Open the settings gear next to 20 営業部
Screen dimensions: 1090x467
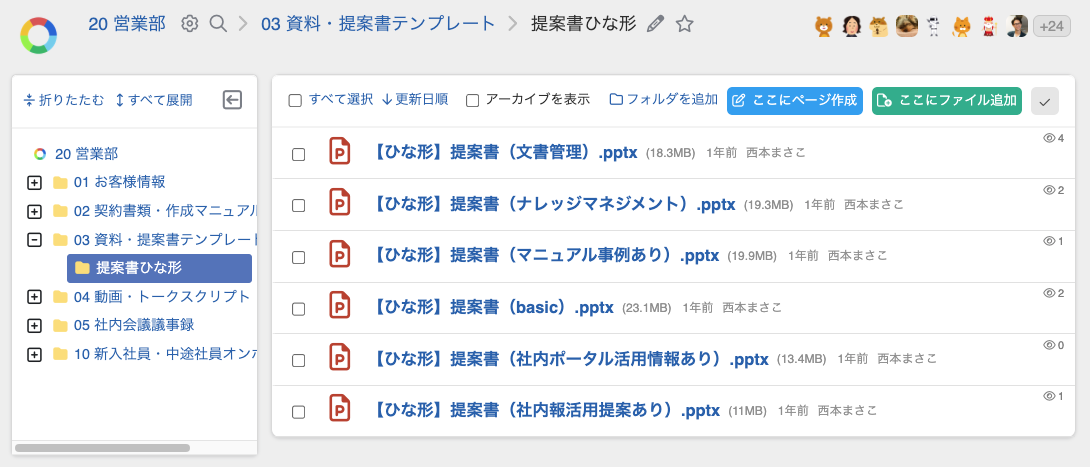pos(189,23)
